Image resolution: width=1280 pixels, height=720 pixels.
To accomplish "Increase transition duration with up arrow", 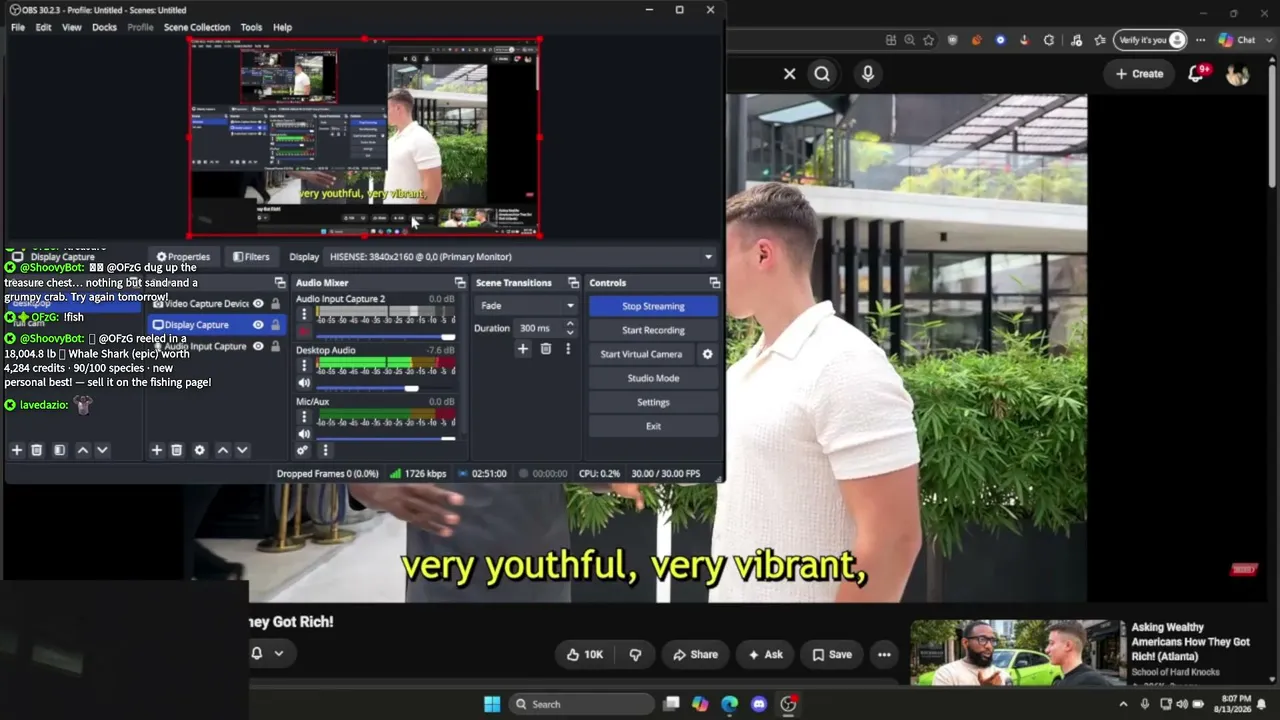I will (570, 324).
